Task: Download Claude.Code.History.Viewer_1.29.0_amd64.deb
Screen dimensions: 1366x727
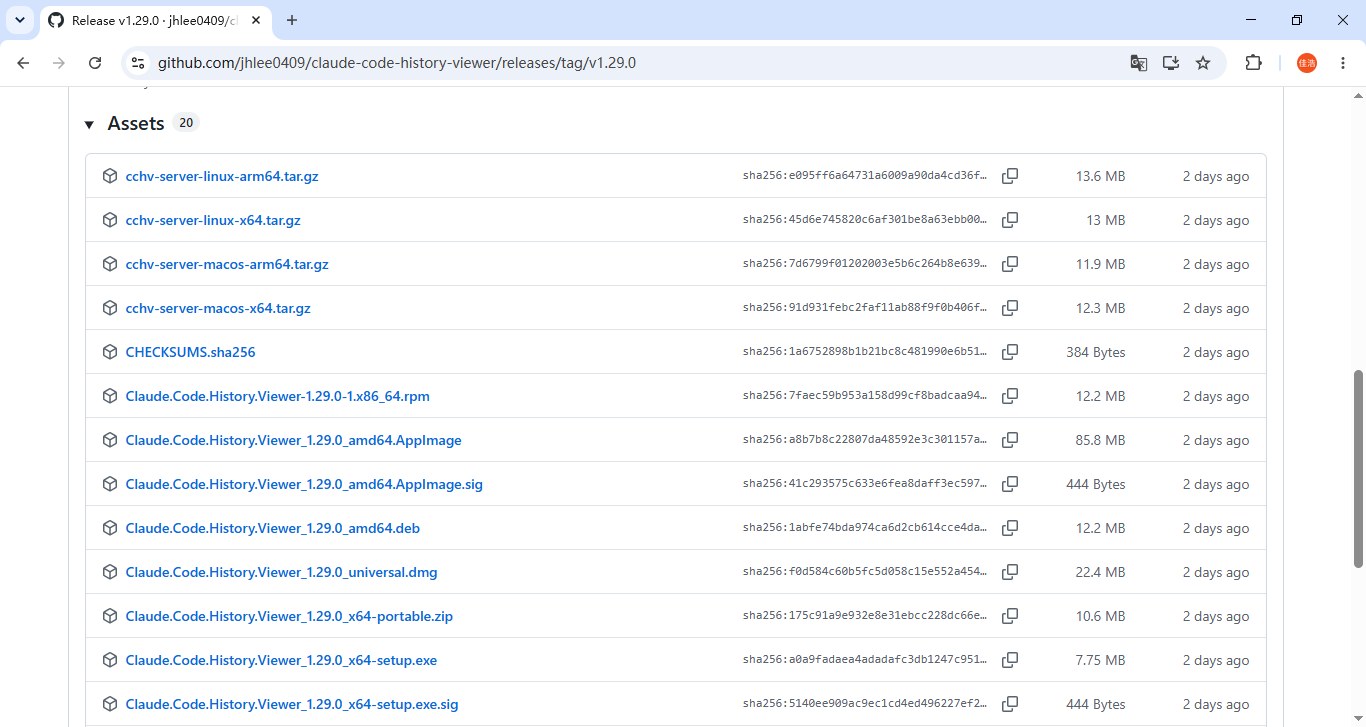Action: (x=273, y=528)
